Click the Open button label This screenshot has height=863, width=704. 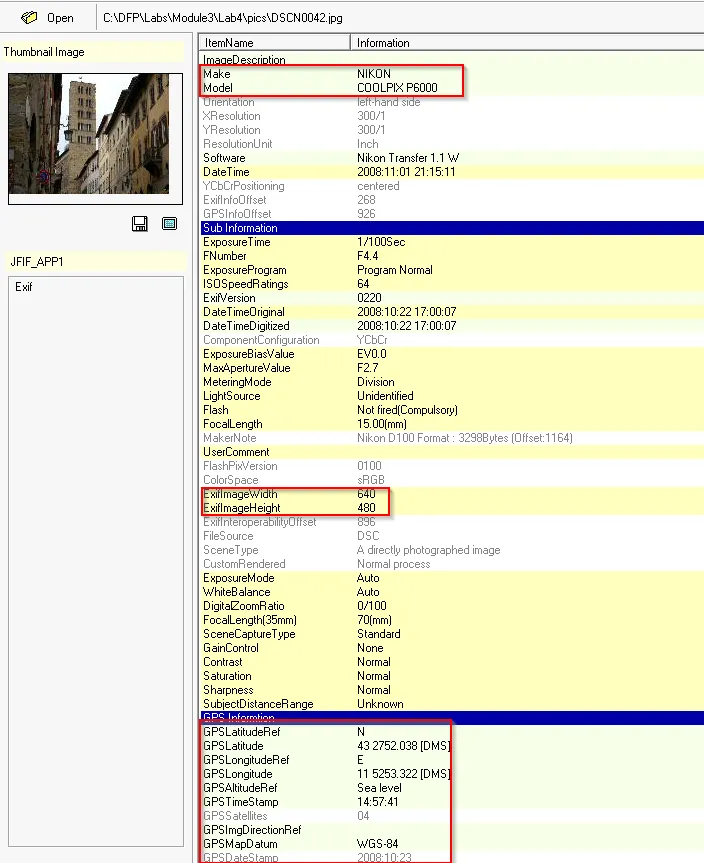[60, 18]
